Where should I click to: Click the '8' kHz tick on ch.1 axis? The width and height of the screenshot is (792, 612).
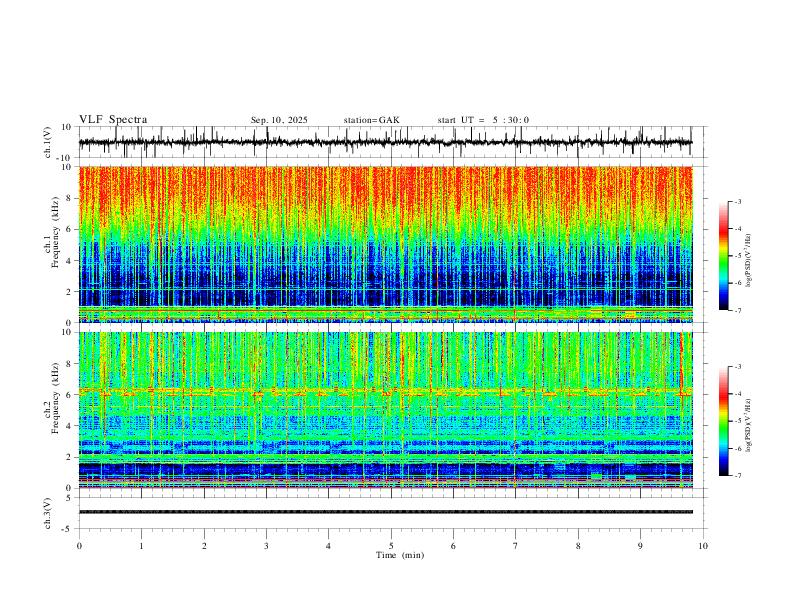pos(70,198)
